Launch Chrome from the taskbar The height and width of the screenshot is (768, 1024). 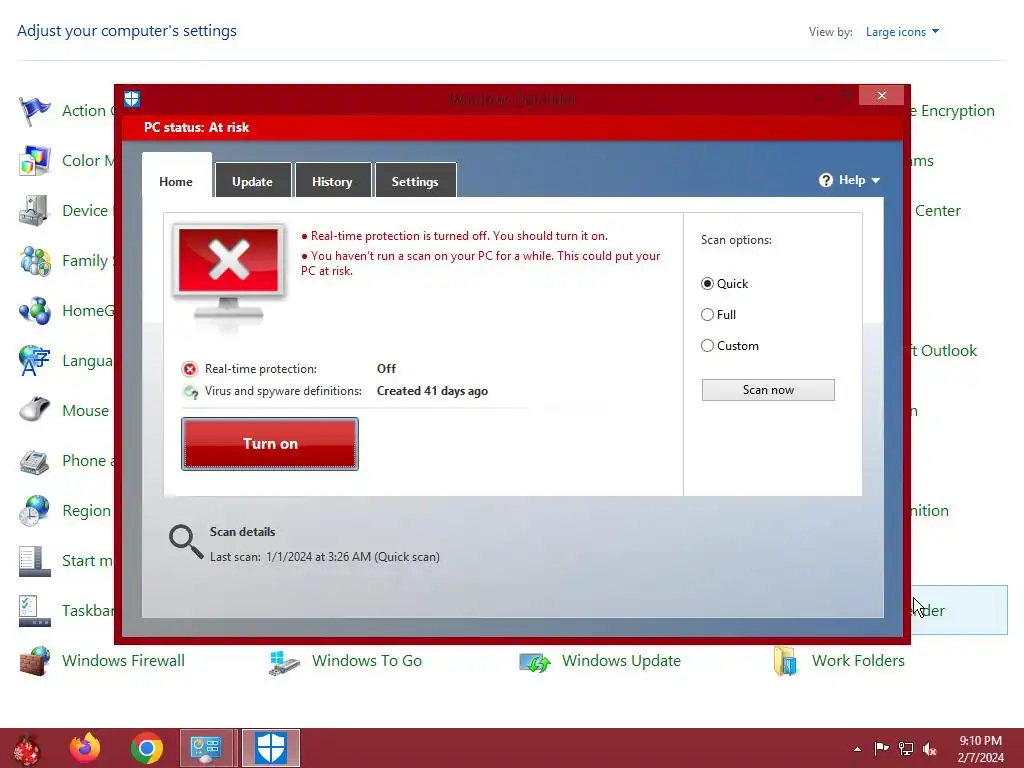point(146,748)
